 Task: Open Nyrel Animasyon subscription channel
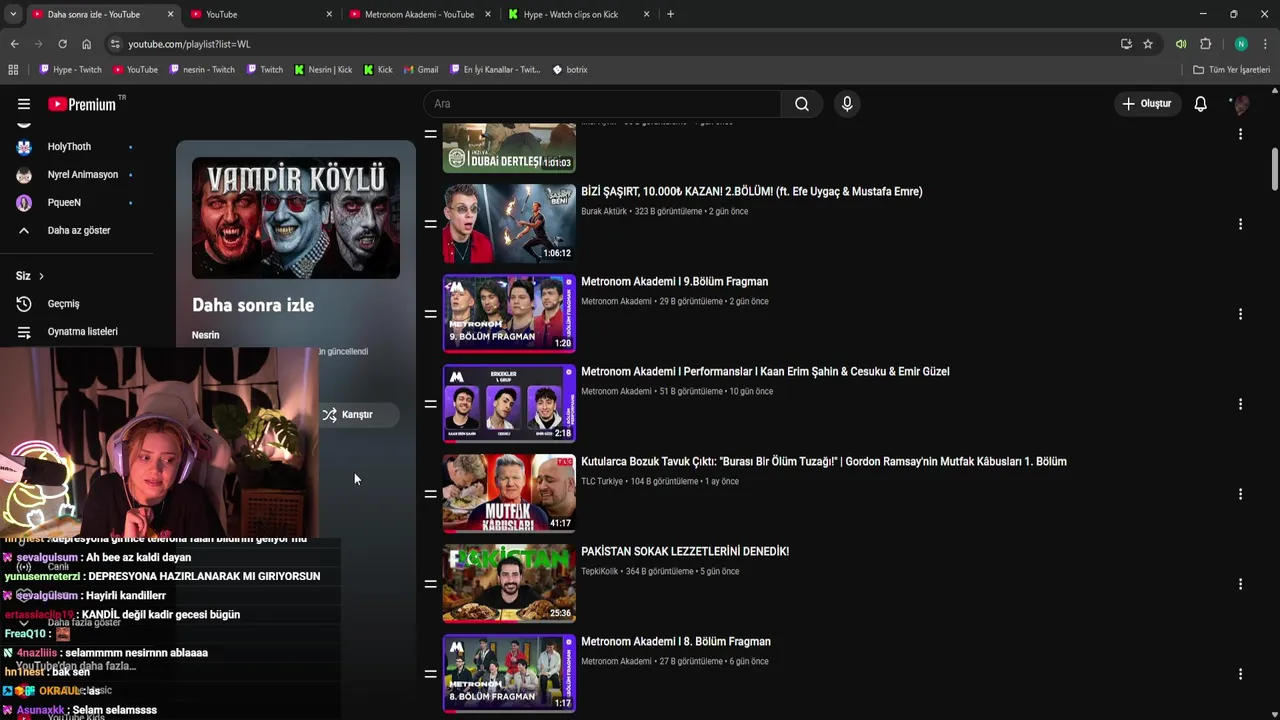pyautogui.click(x=76, y=175)
